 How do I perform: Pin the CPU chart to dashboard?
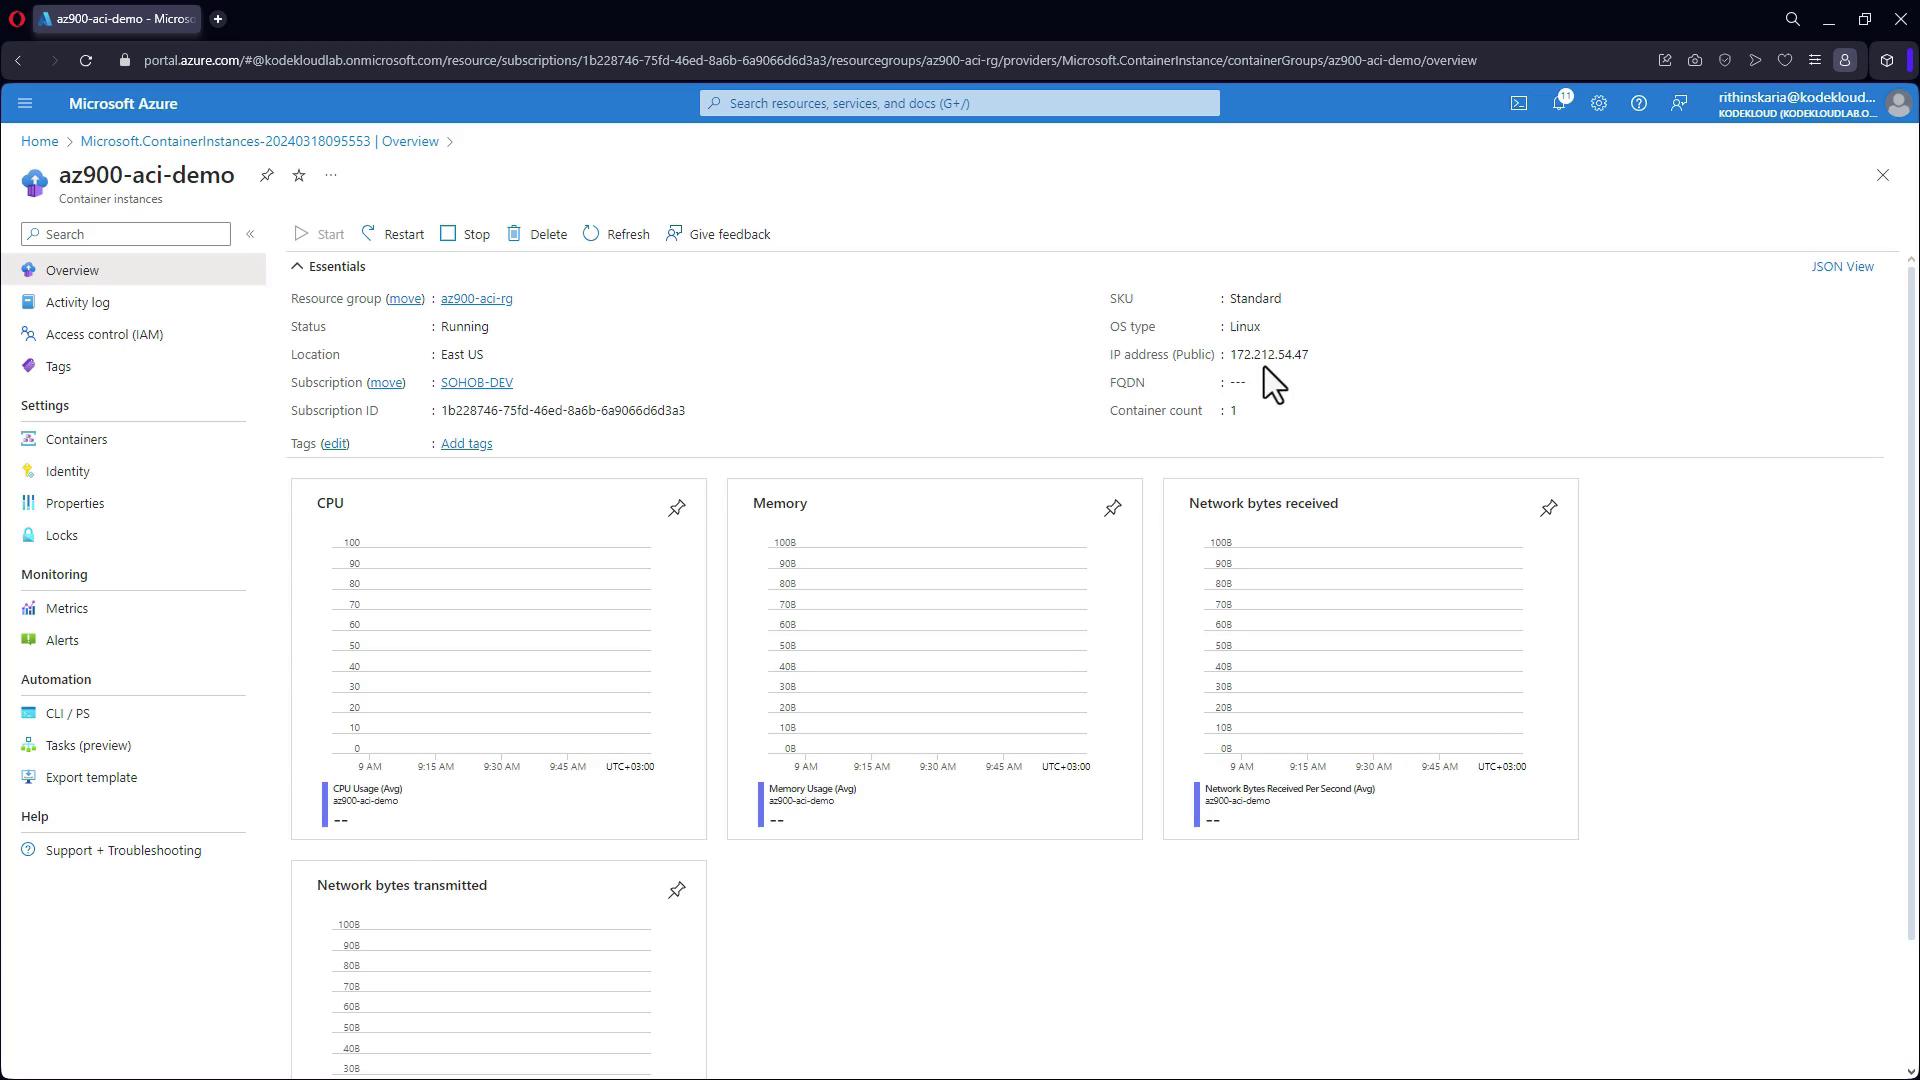coord(677,508)
